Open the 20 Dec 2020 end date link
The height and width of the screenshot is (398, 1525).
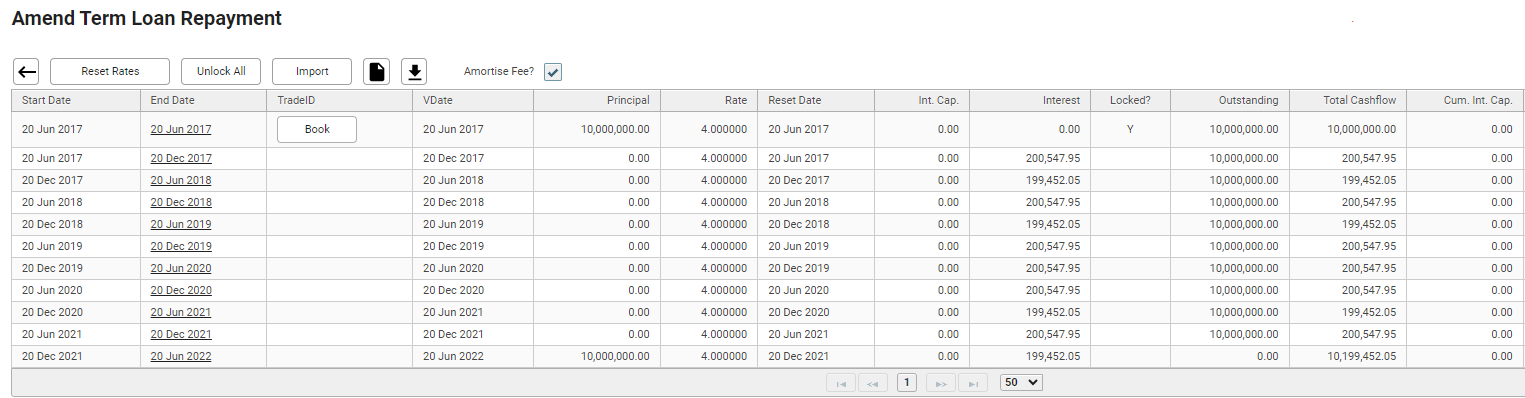pyautogui.click(x=181, y=290)
